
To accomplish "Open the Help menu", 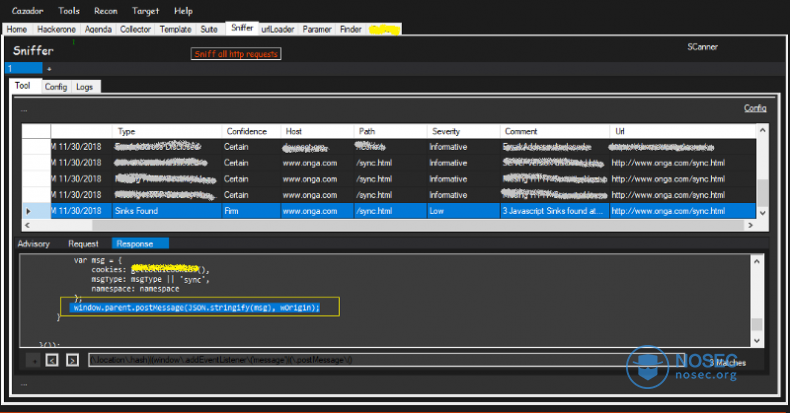I will (183, 11).
